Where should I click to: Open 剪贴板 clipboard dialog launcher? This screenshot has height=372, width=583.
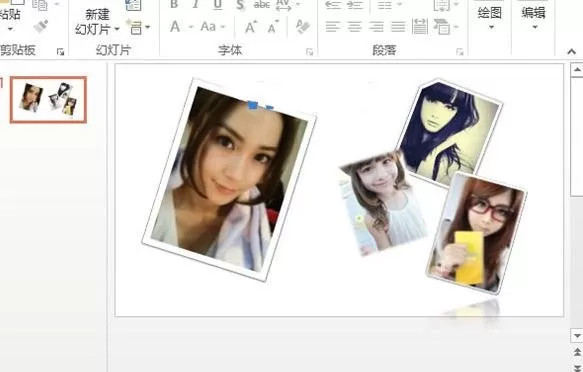point(61,52)
